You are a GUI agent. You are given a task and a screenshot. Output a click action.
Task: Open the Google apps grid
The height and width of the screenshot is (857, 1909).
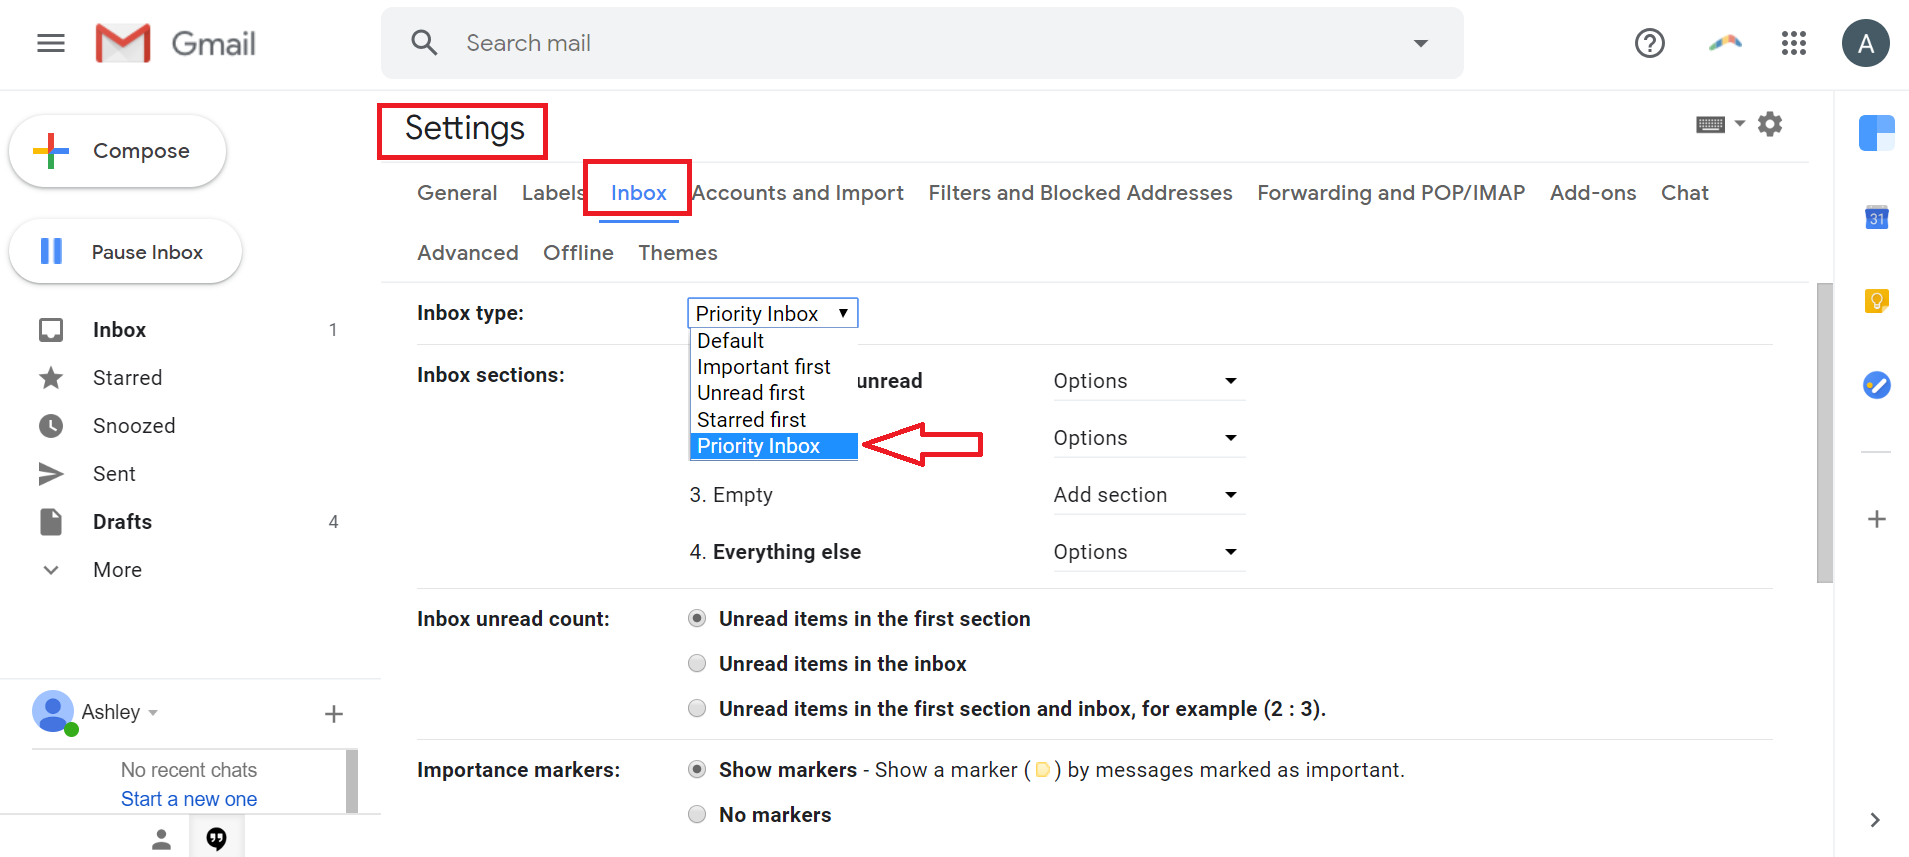click(x=1793, y=43)
